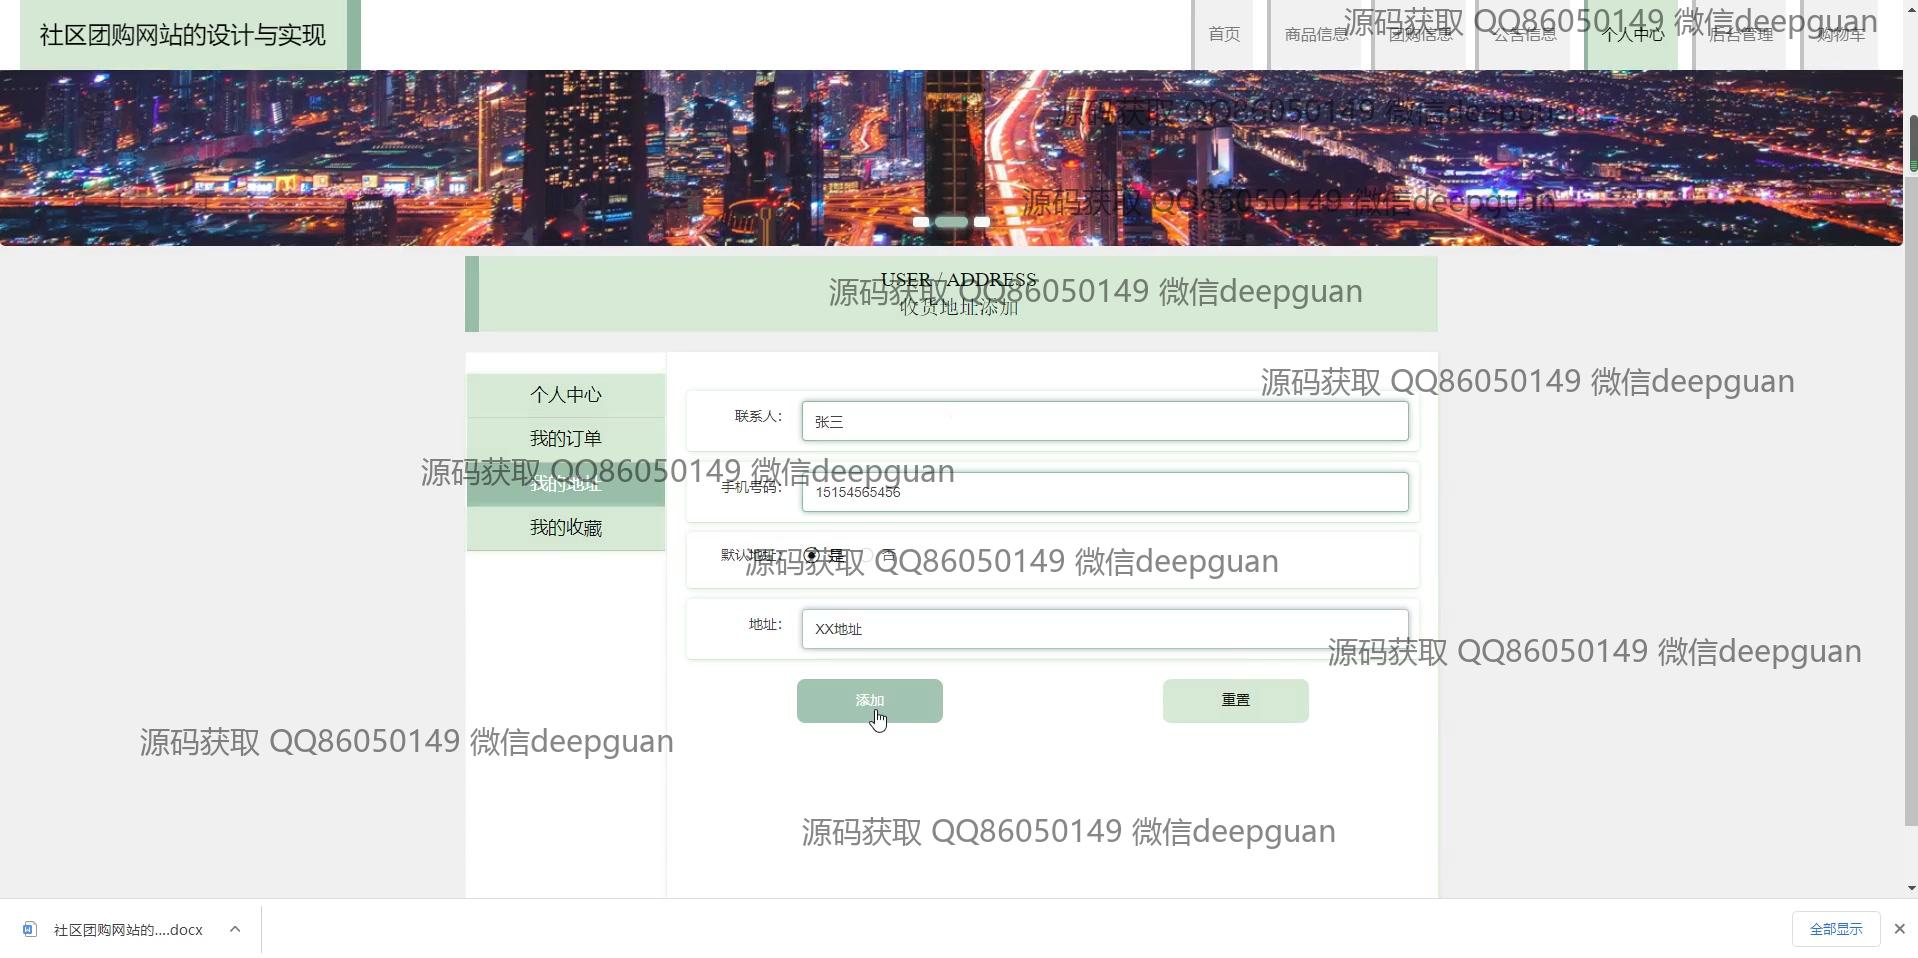Close the downloads bar
The image size is (1918, 958).
(x=1900, y=930)
